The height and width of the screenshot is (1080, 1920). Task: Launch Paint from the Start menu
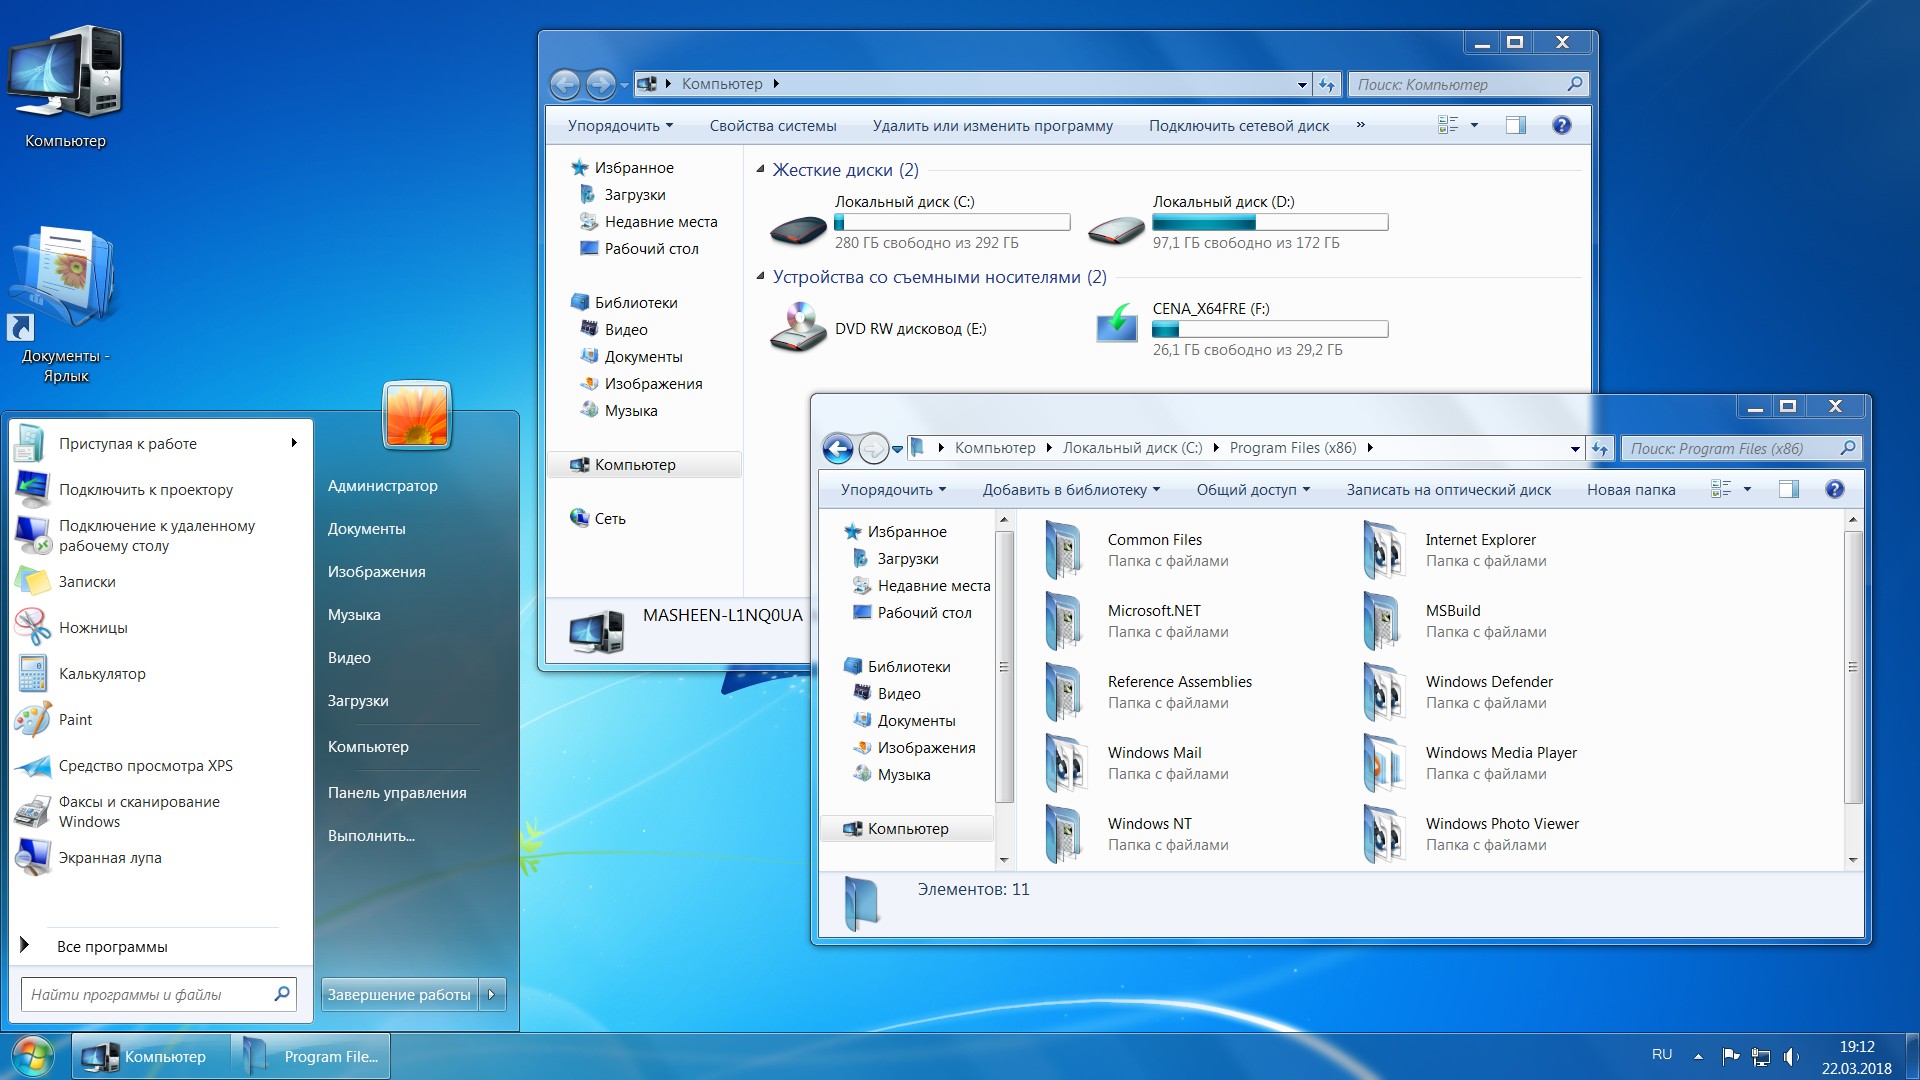75,720
